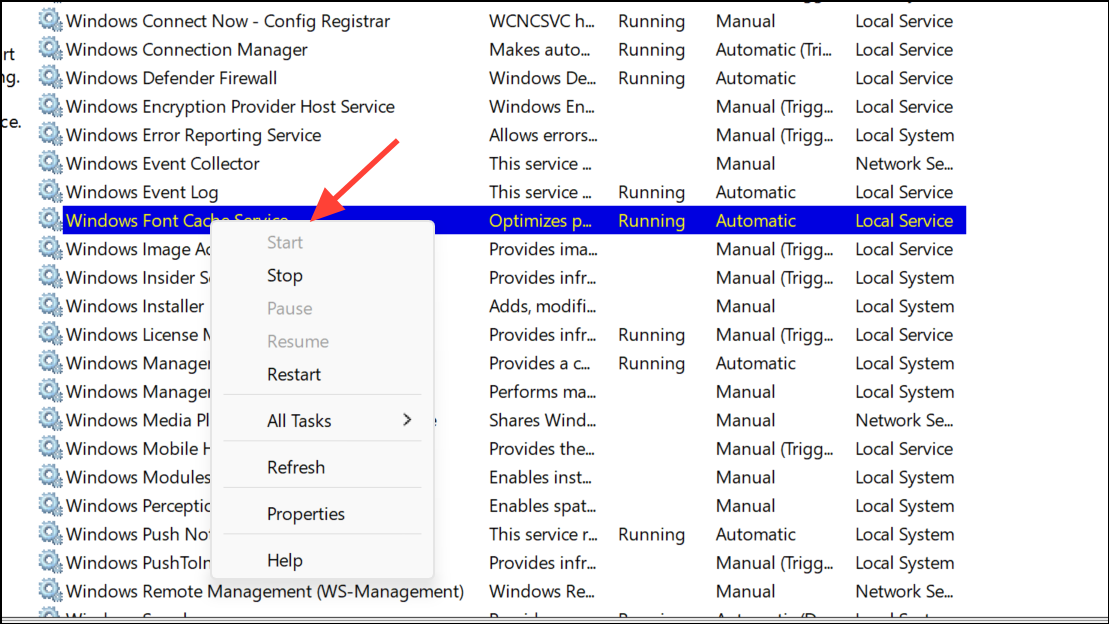This screenshot has width=1109, height=624.
Task: Expand the All Tasks submenu
Action: (x=323, y=420)
